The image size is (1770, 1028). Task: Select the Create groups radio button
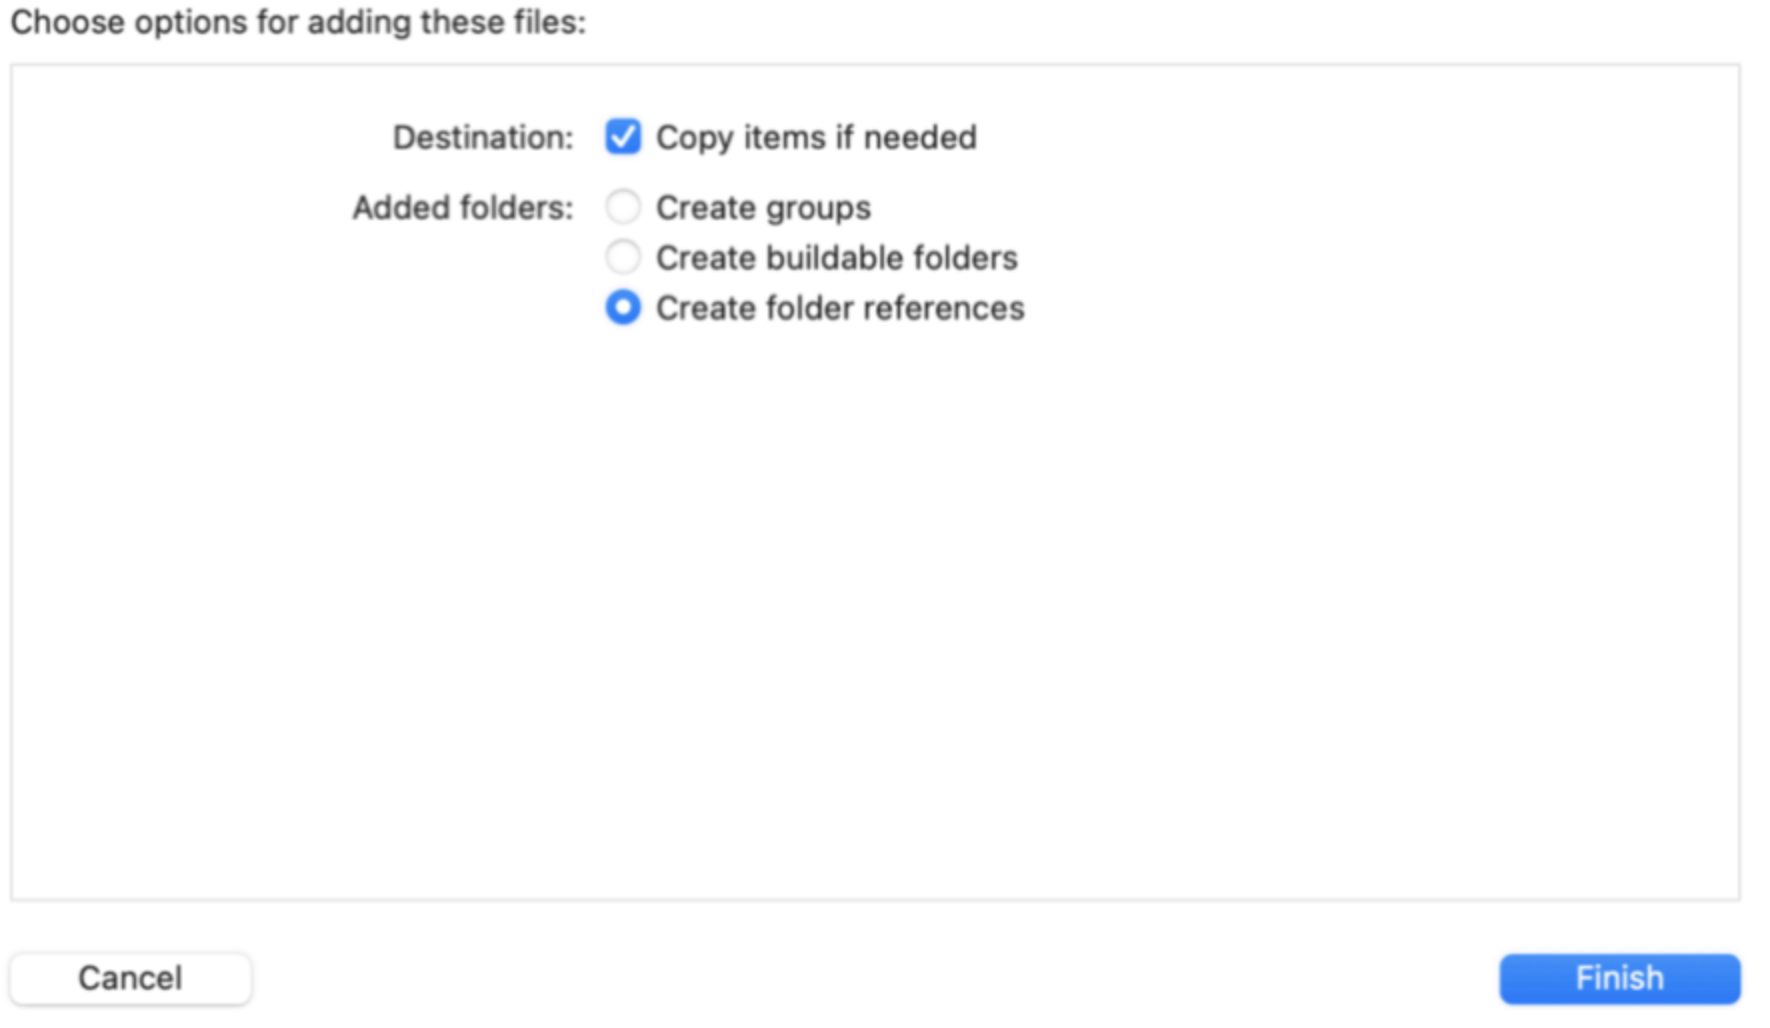[x=623, y=207]
